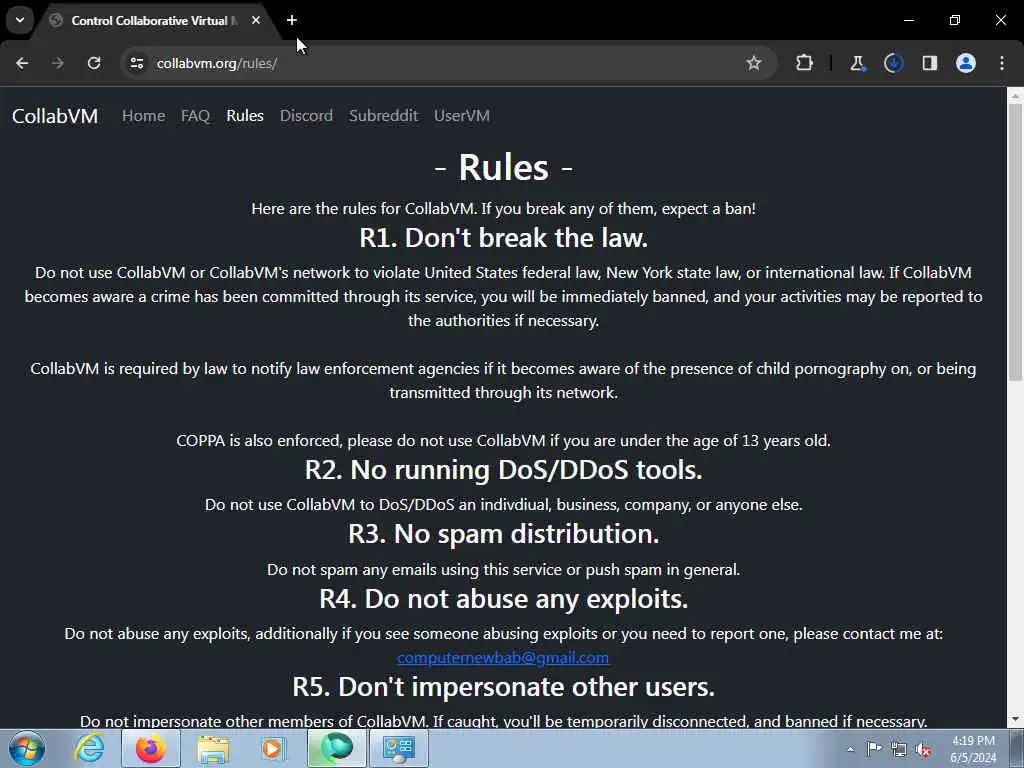Open the Chrome profile avatar

pyautogui.click(x=966, y=63)
